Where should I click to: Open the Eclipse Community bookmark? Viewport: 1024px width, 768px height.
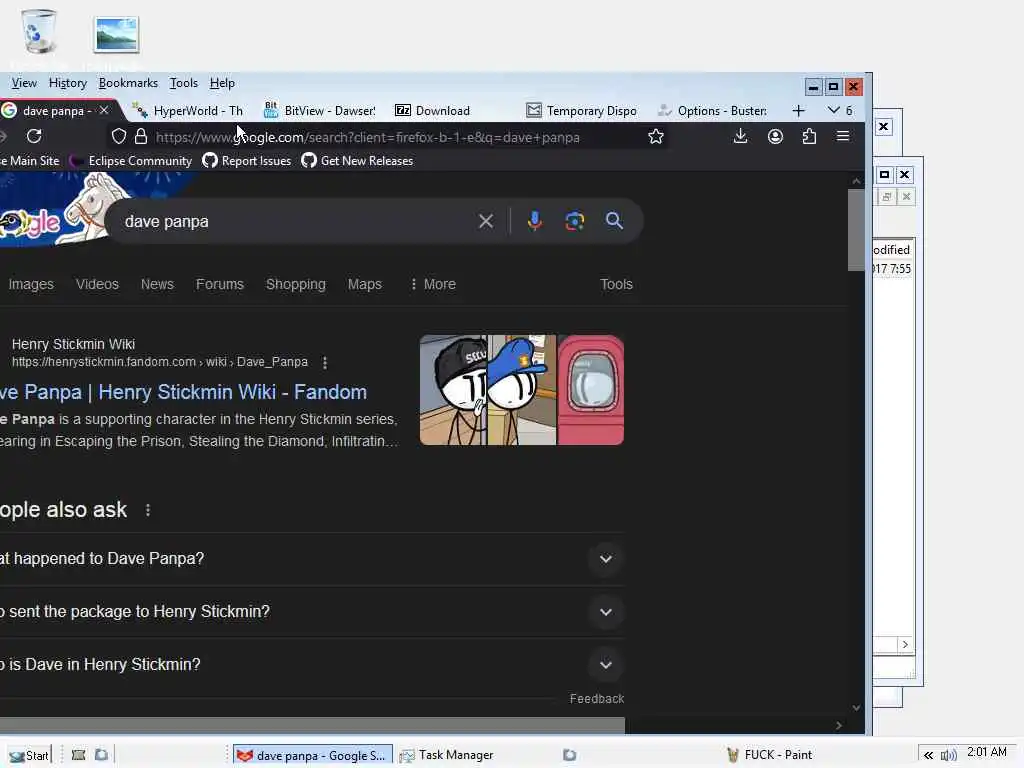(x=132, y=161)
